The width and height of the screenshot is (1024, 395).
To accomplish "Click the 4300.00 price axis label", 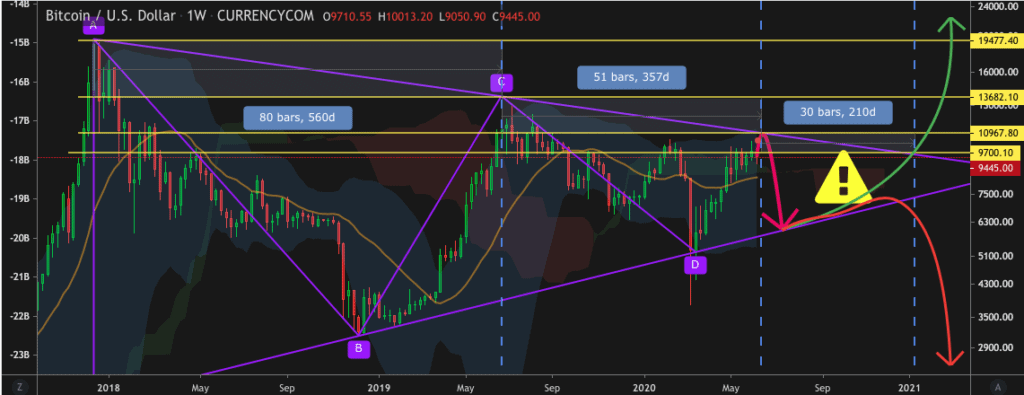I will [997, 284].
